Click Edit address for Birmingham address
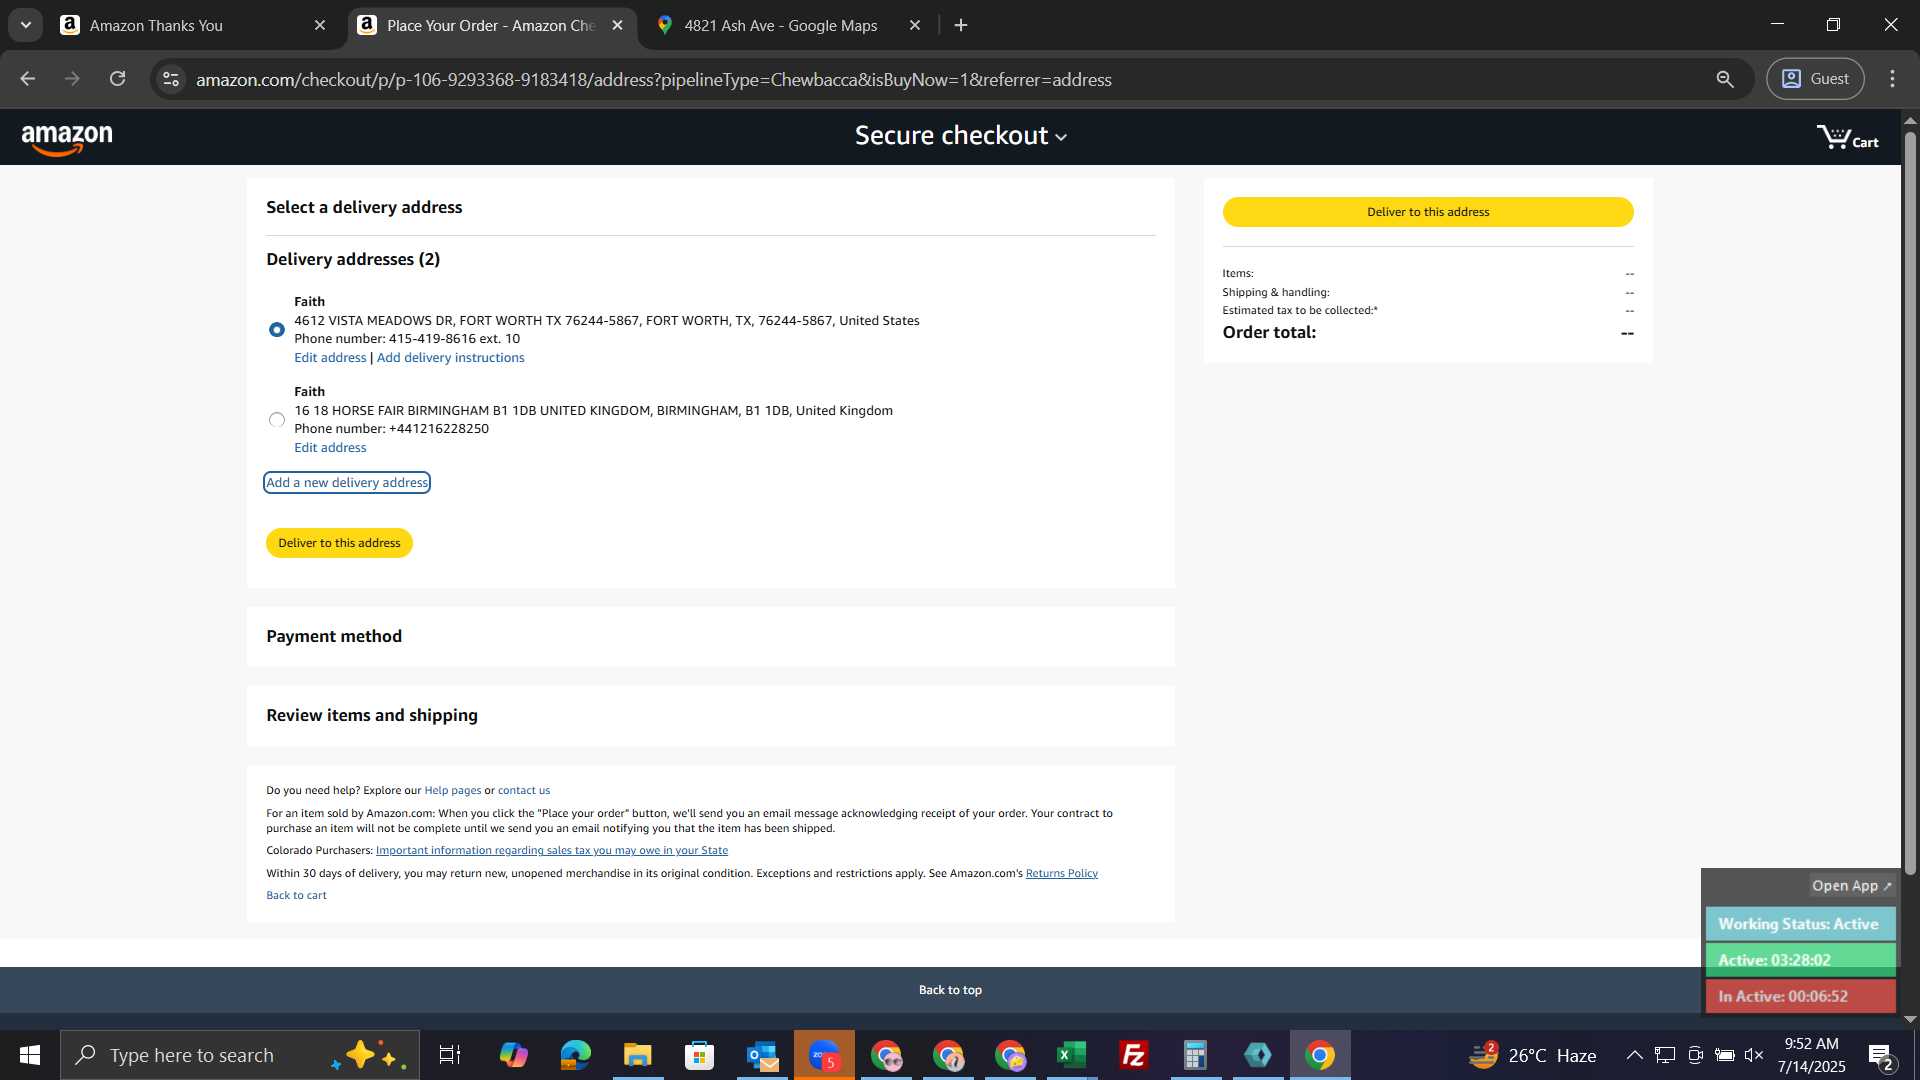Screen dimensions: 1920x1080 point(330,447)
